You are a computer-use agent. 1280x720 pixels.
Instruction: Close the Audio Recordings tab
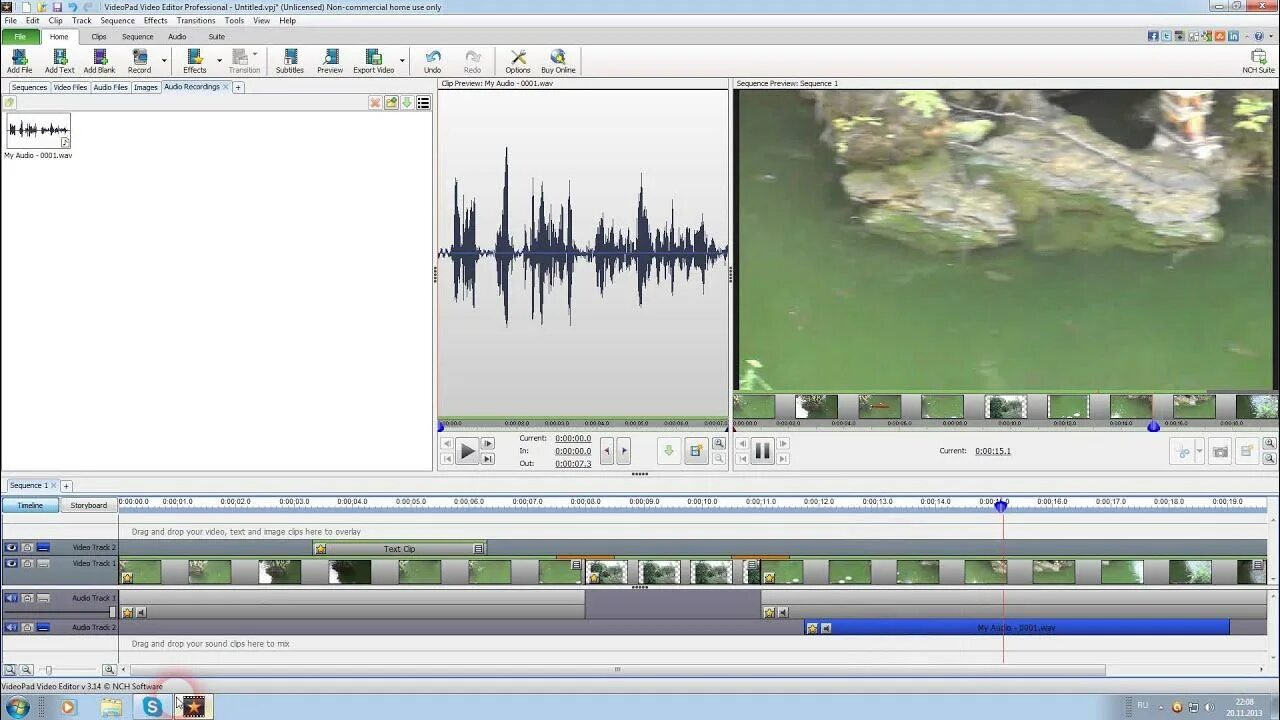pyautogui.click(x=225, y=87)
